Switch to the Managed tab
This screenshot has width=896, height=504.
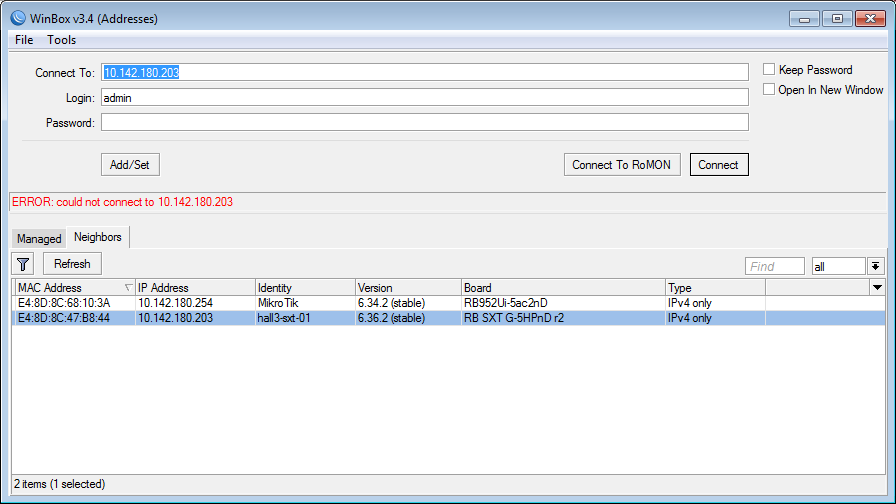(x=39, y=239)
